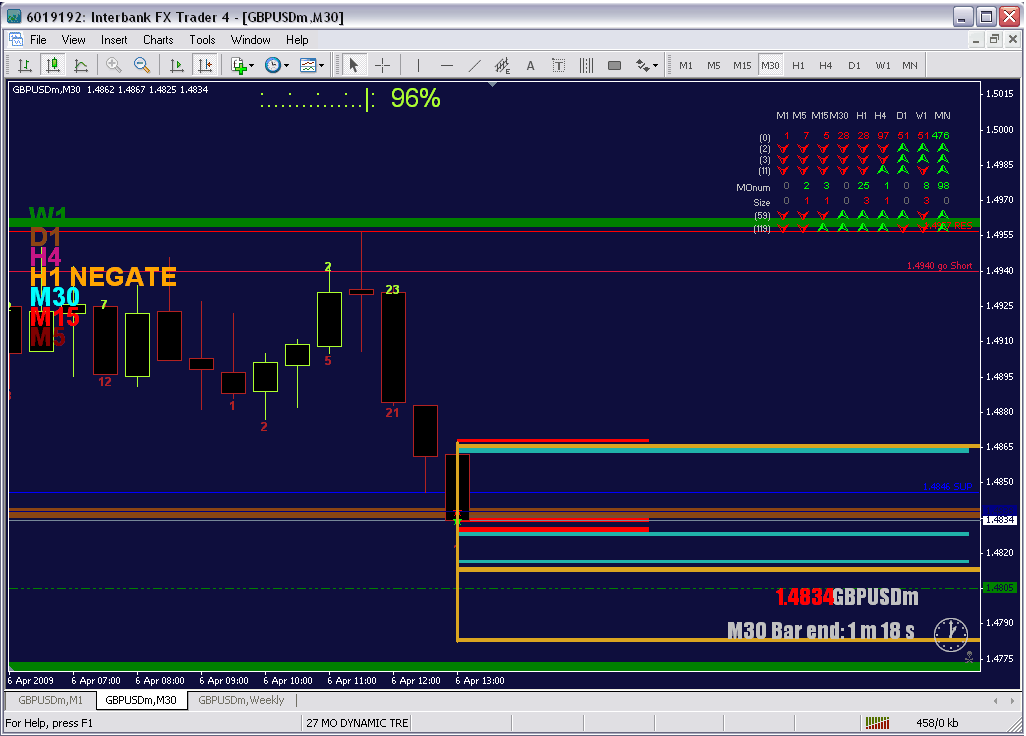Click the 'H1 NEGATE' chart label
The width and height of the screenshot is (1026, 736).
pos(103,277)
